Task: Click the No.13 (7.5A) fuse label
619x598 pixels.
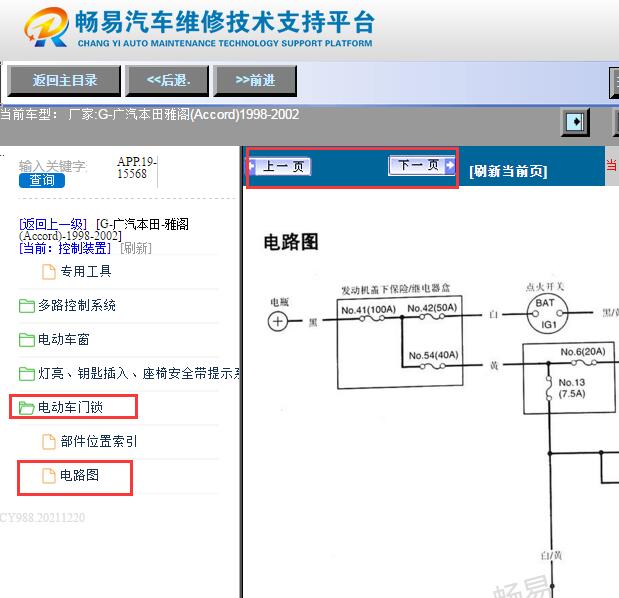Action: [x=572, y=388]
